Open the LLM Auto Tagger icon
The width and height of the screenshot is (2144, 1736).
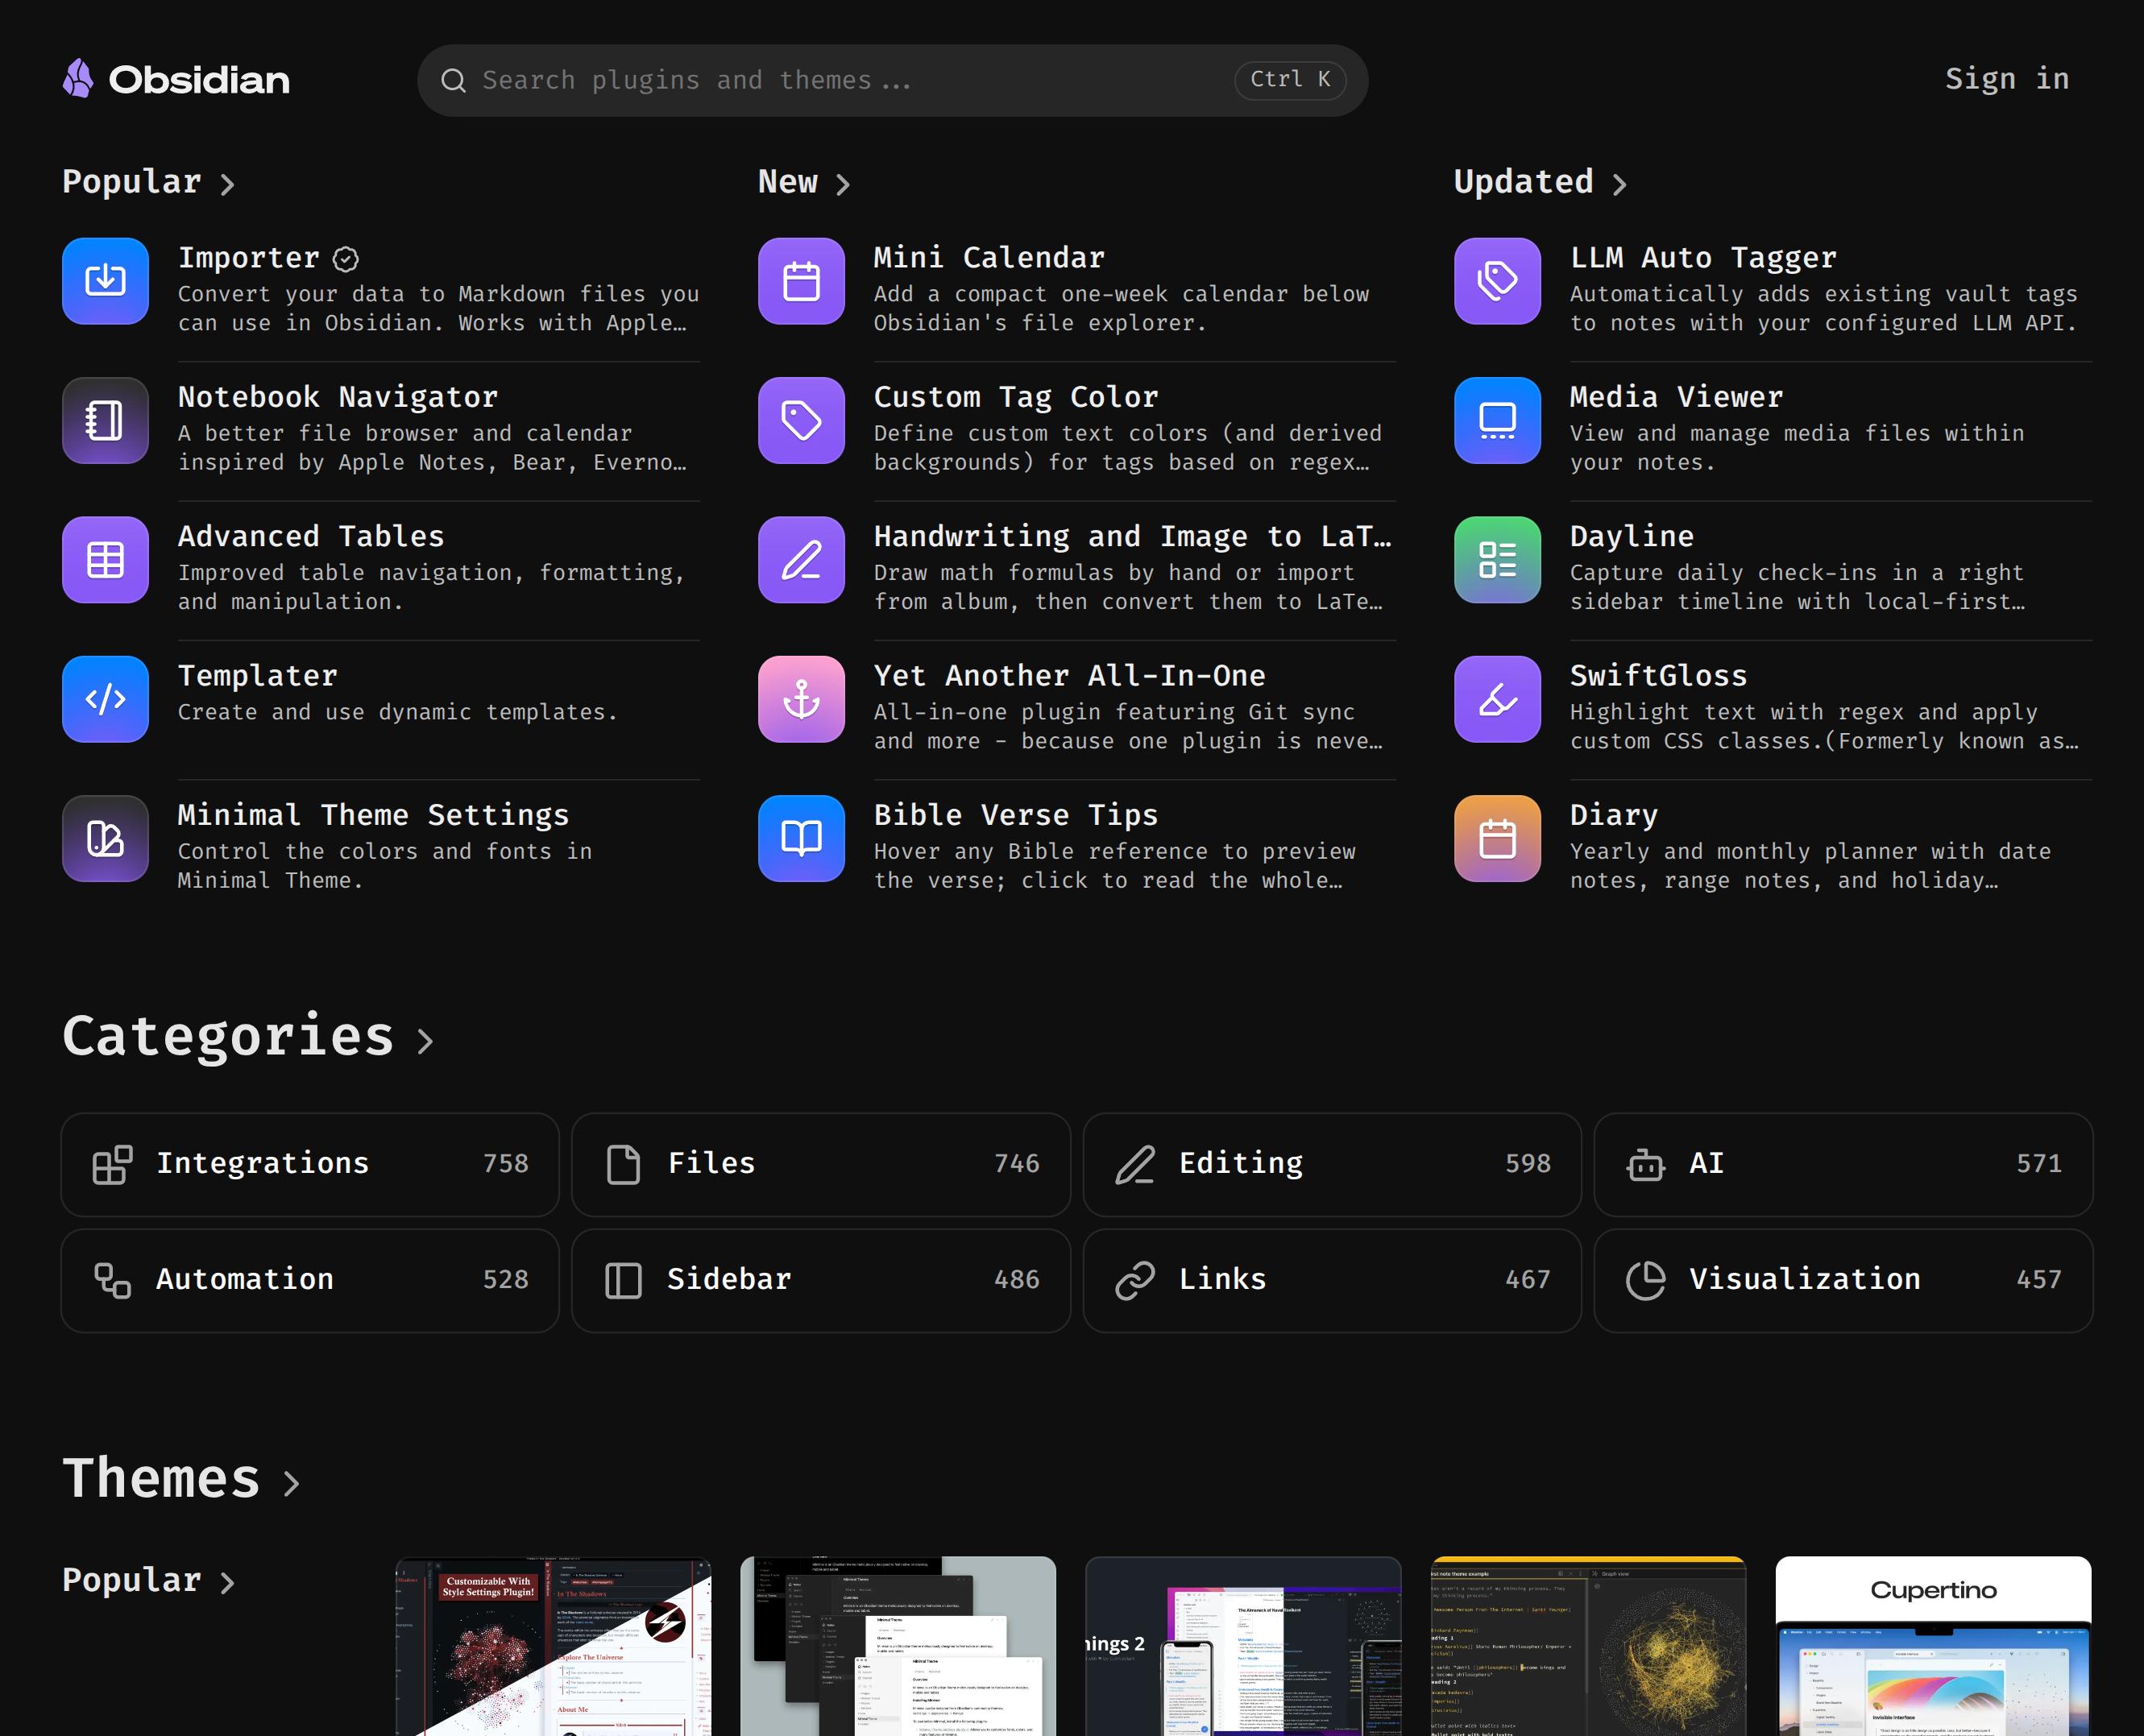click(x=1497, y=281)
